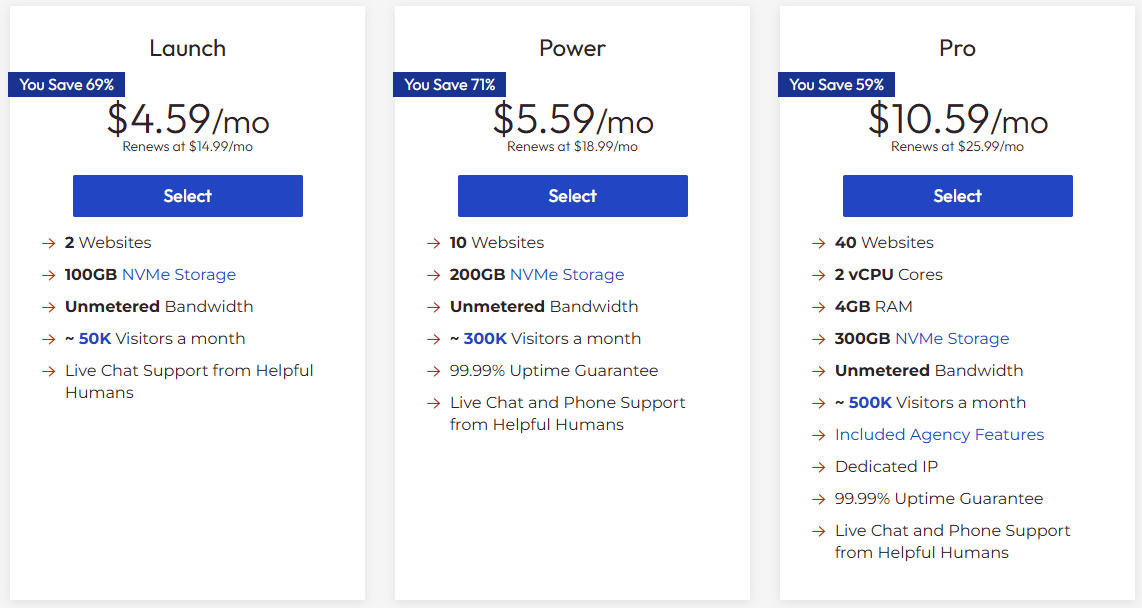Click 99.99% Uptime Guarantee in Pro plan
This screenshot has height=608, width=1142.
[x=939, y=499]
